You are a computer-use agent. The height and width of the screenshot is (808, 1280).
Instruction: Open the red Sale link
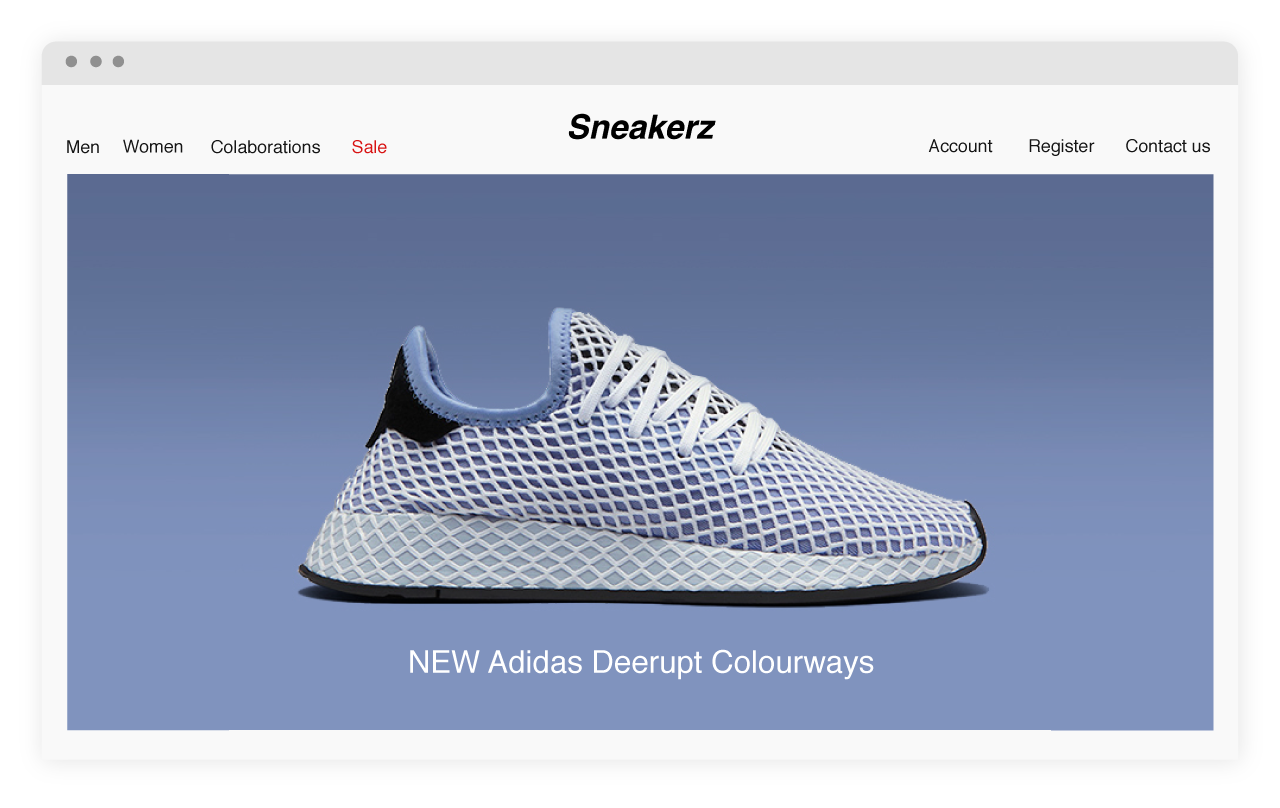point(369,147)
